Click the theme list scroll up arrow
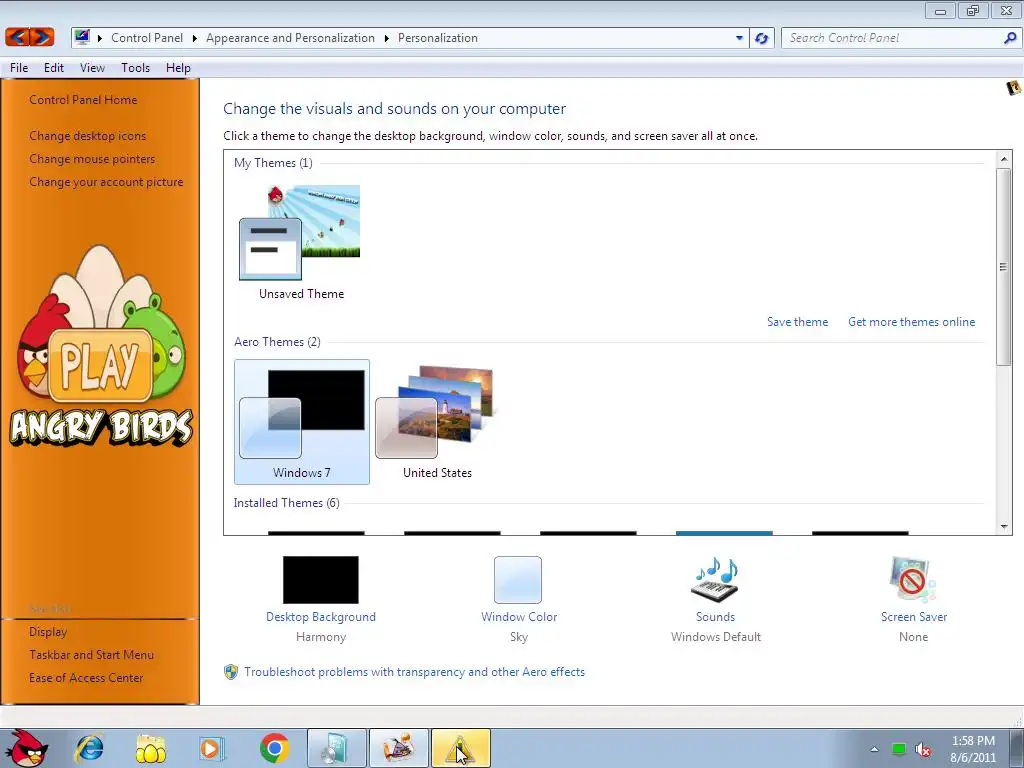Screen dimensions: 1024x768 click(1004, 159)
